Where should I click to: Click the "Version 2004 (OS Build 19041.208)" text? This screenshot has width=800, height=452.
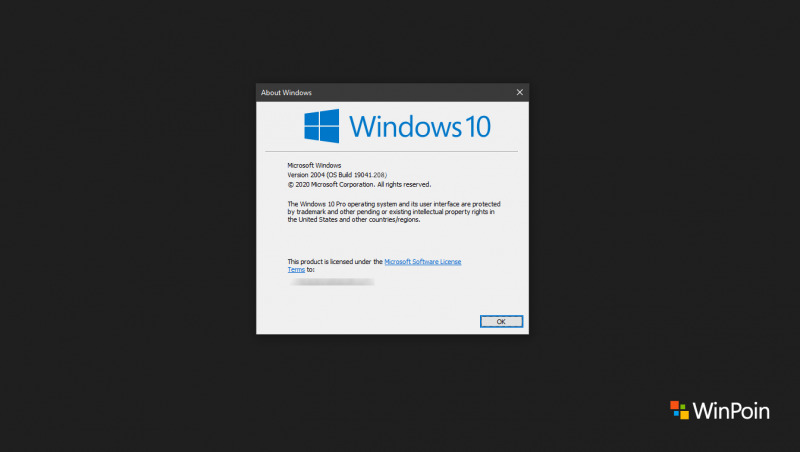[x=337, y=175]
